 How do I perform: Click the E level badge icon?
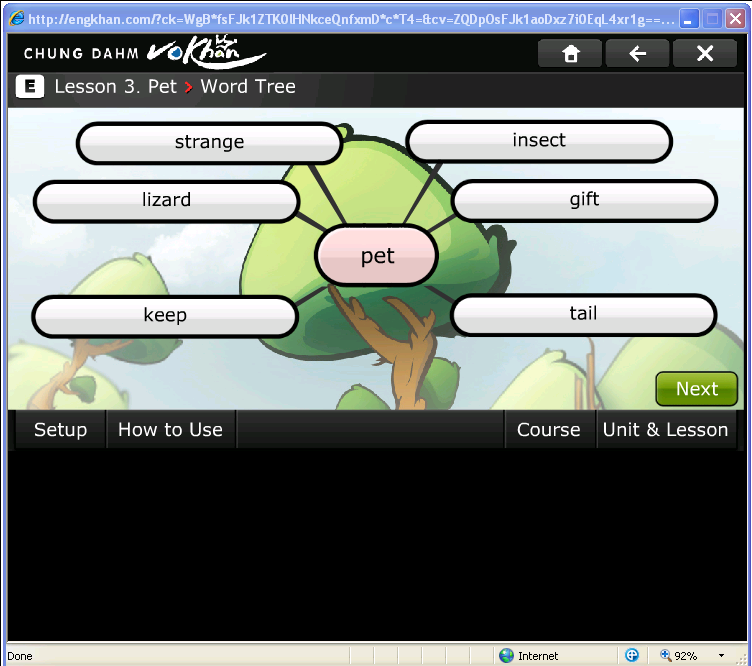30,87
